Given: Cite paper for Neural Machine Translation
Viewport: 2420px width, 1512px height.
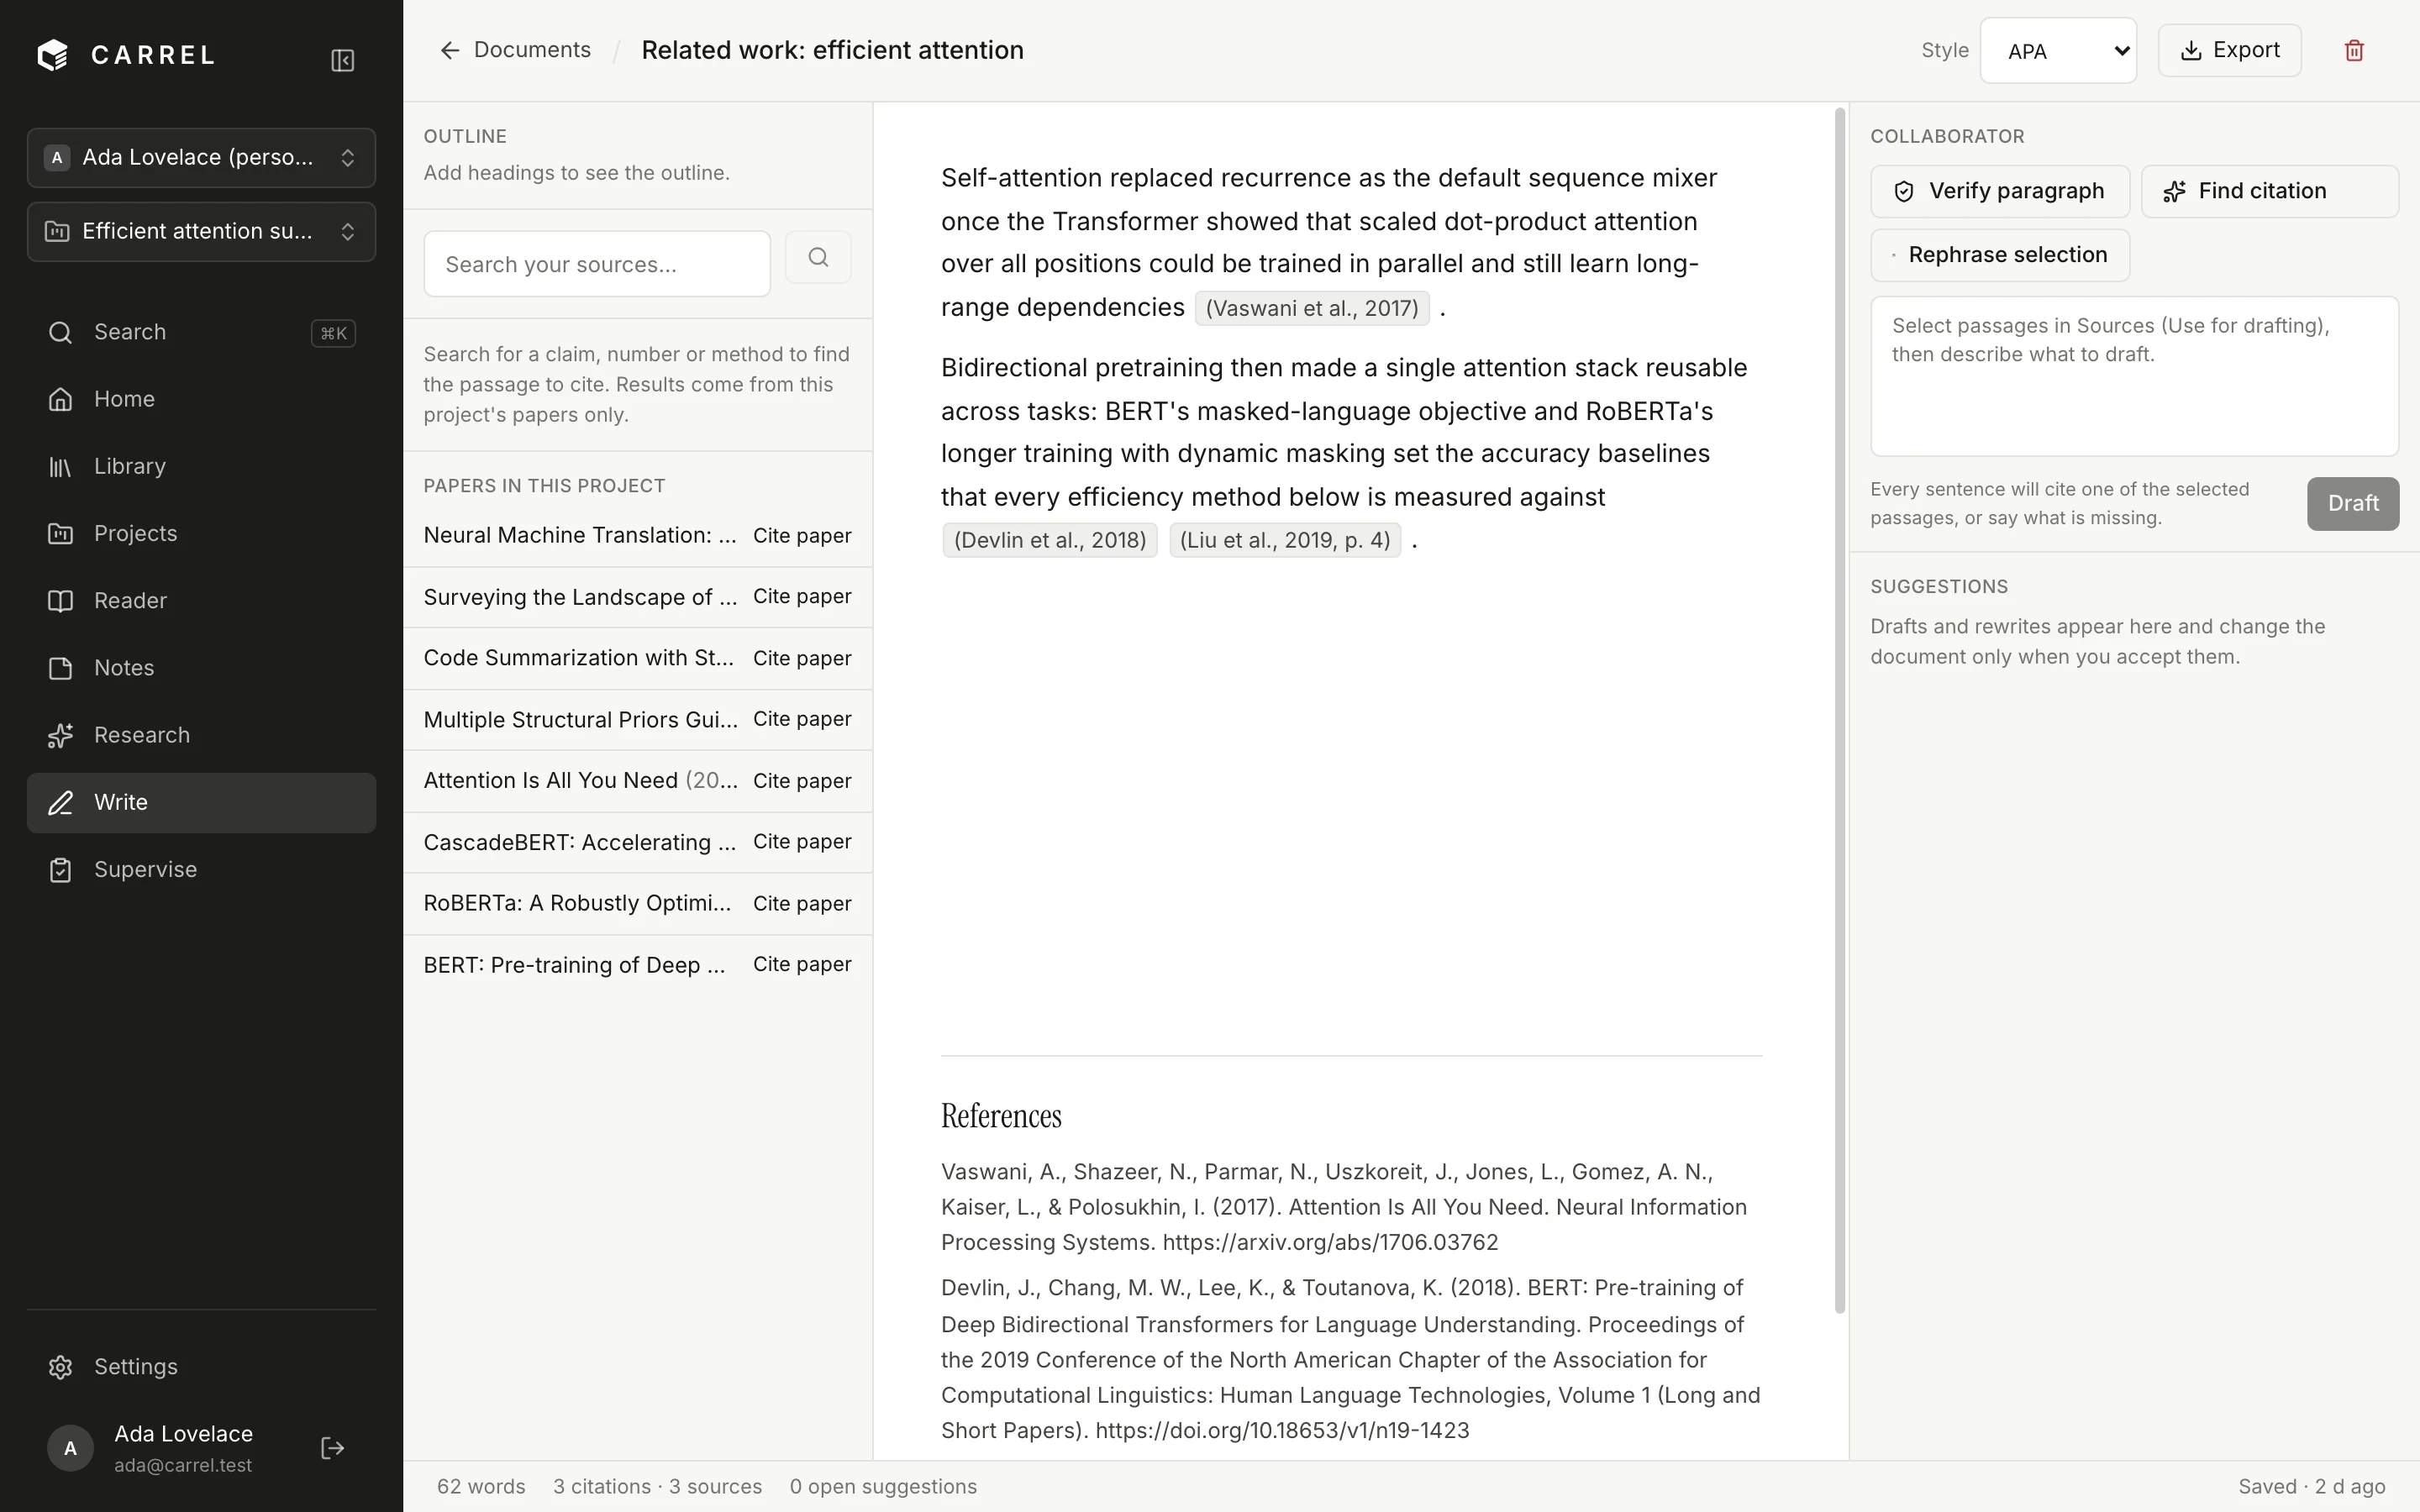Looking at the screenshot, I should 802,535.
